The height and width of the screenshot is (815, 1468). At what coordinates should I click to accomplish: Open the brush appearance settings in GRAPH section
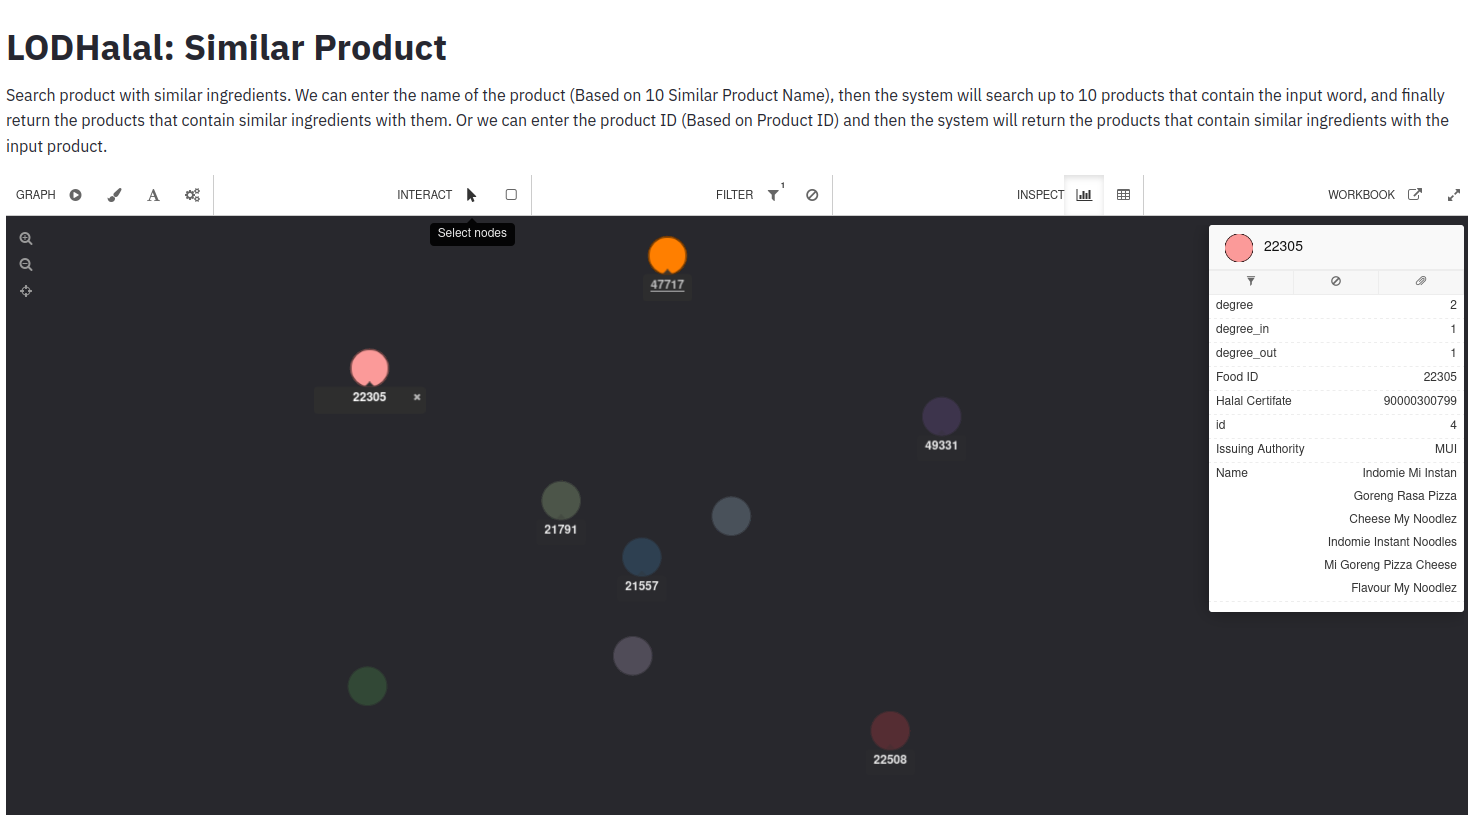pyautogui.click(x=114, y=194)
